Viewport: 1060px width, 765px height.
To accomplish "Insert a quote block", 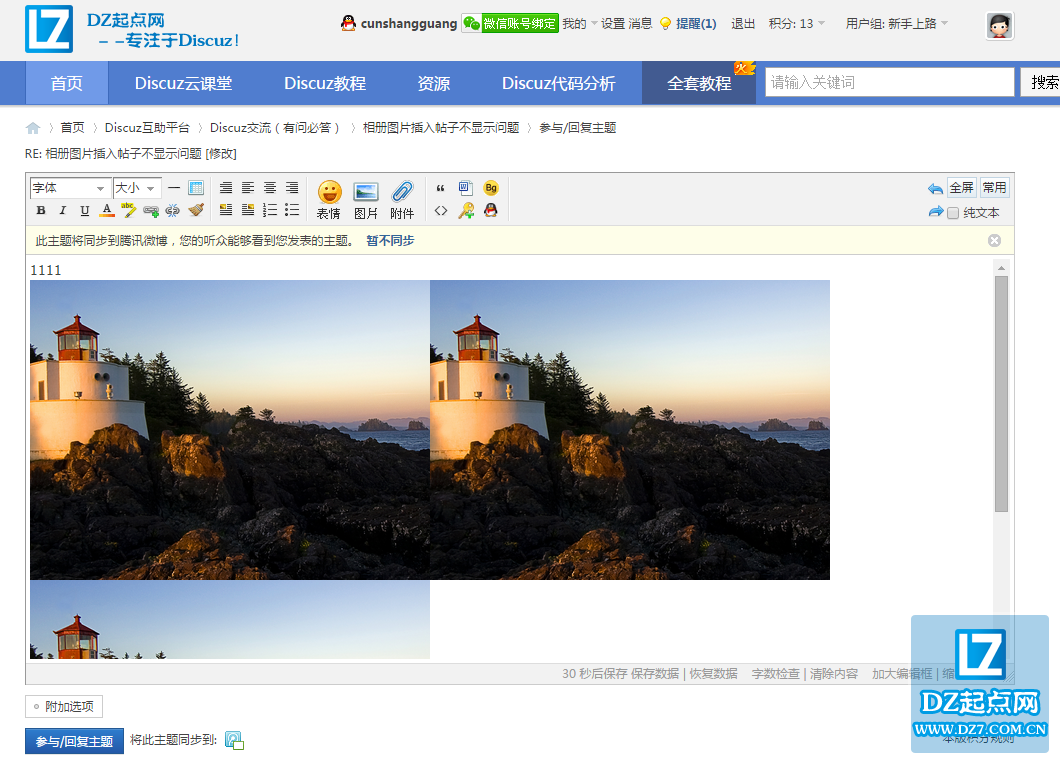I will 441,189.
